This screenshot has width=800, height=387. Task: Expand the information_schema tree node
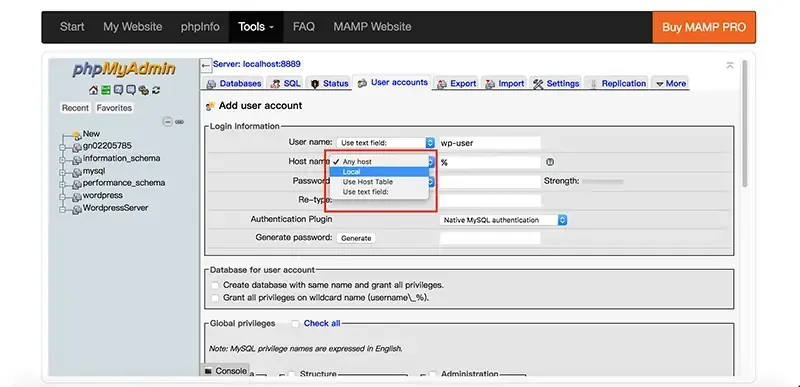coord(63,160)
